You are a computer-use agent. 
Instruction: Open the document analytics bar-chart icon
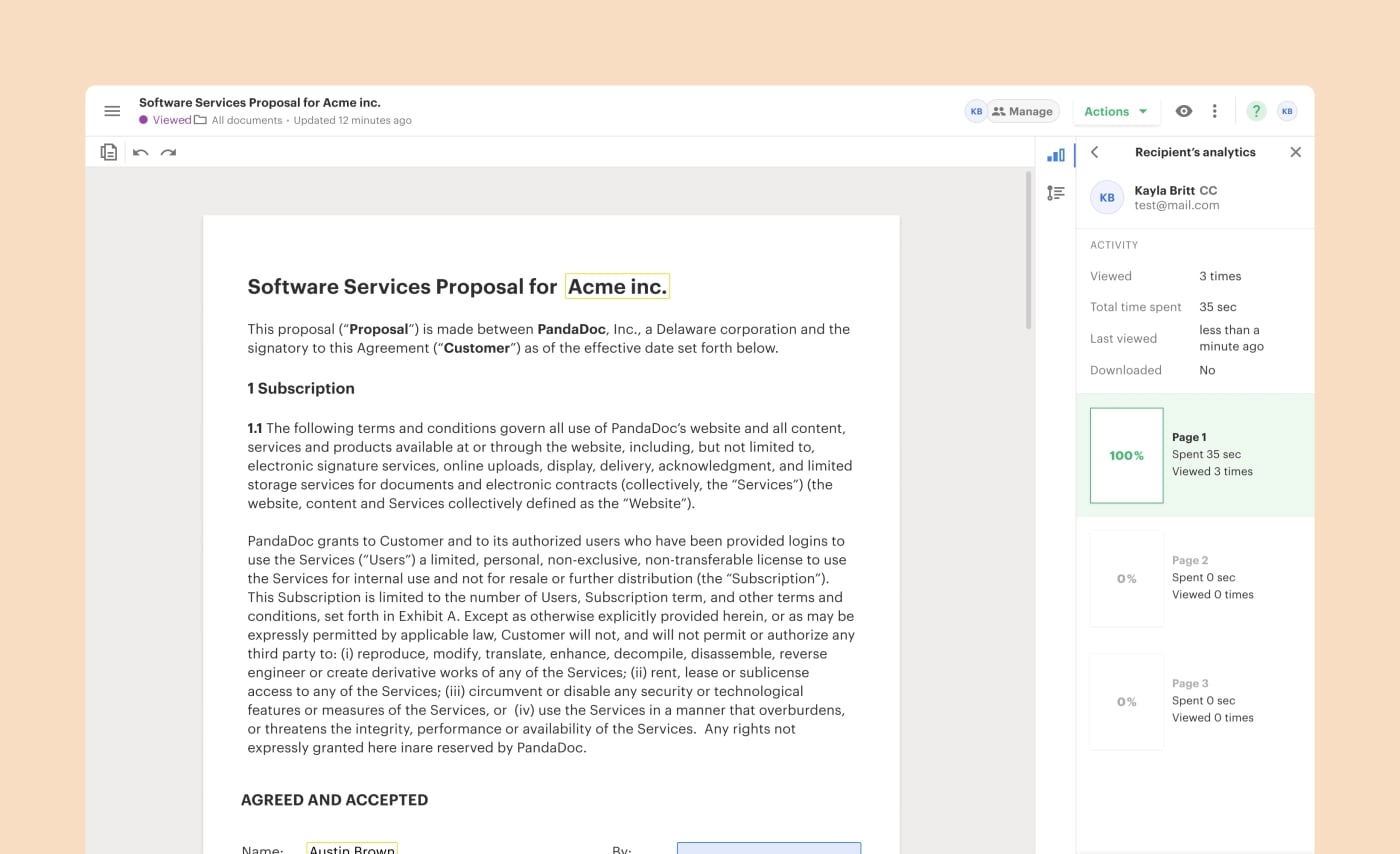tap(1056, 155)
